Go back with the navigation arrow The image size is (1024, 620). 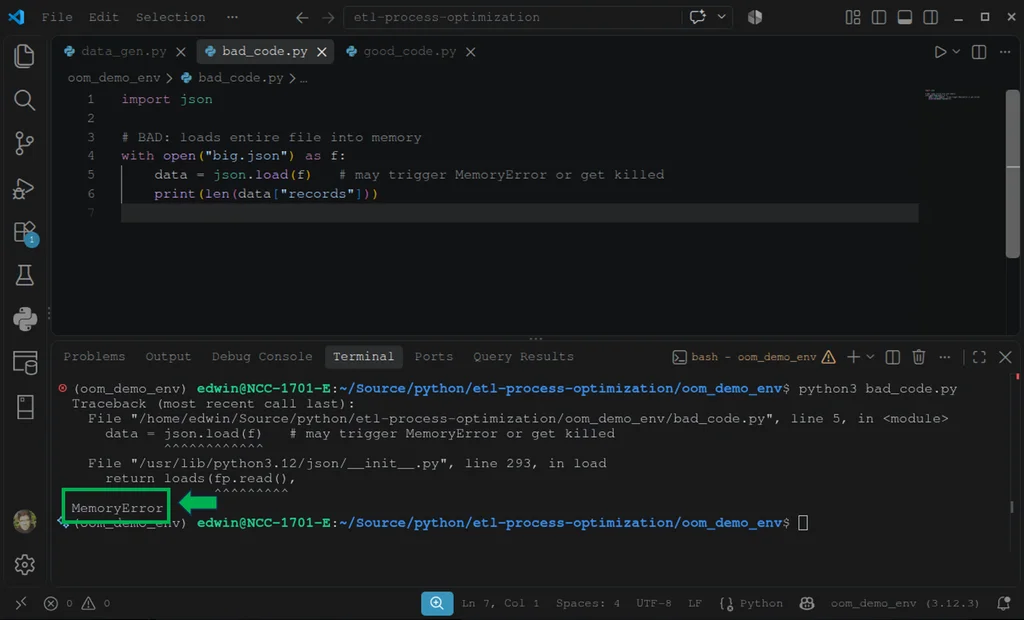(x=302, y=18)
